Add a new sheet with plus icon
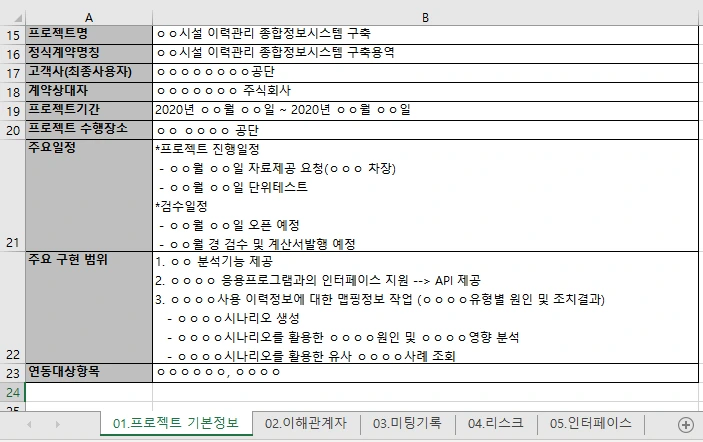The height and width of the screenshot is (442, 703). [x=686, y=425]
